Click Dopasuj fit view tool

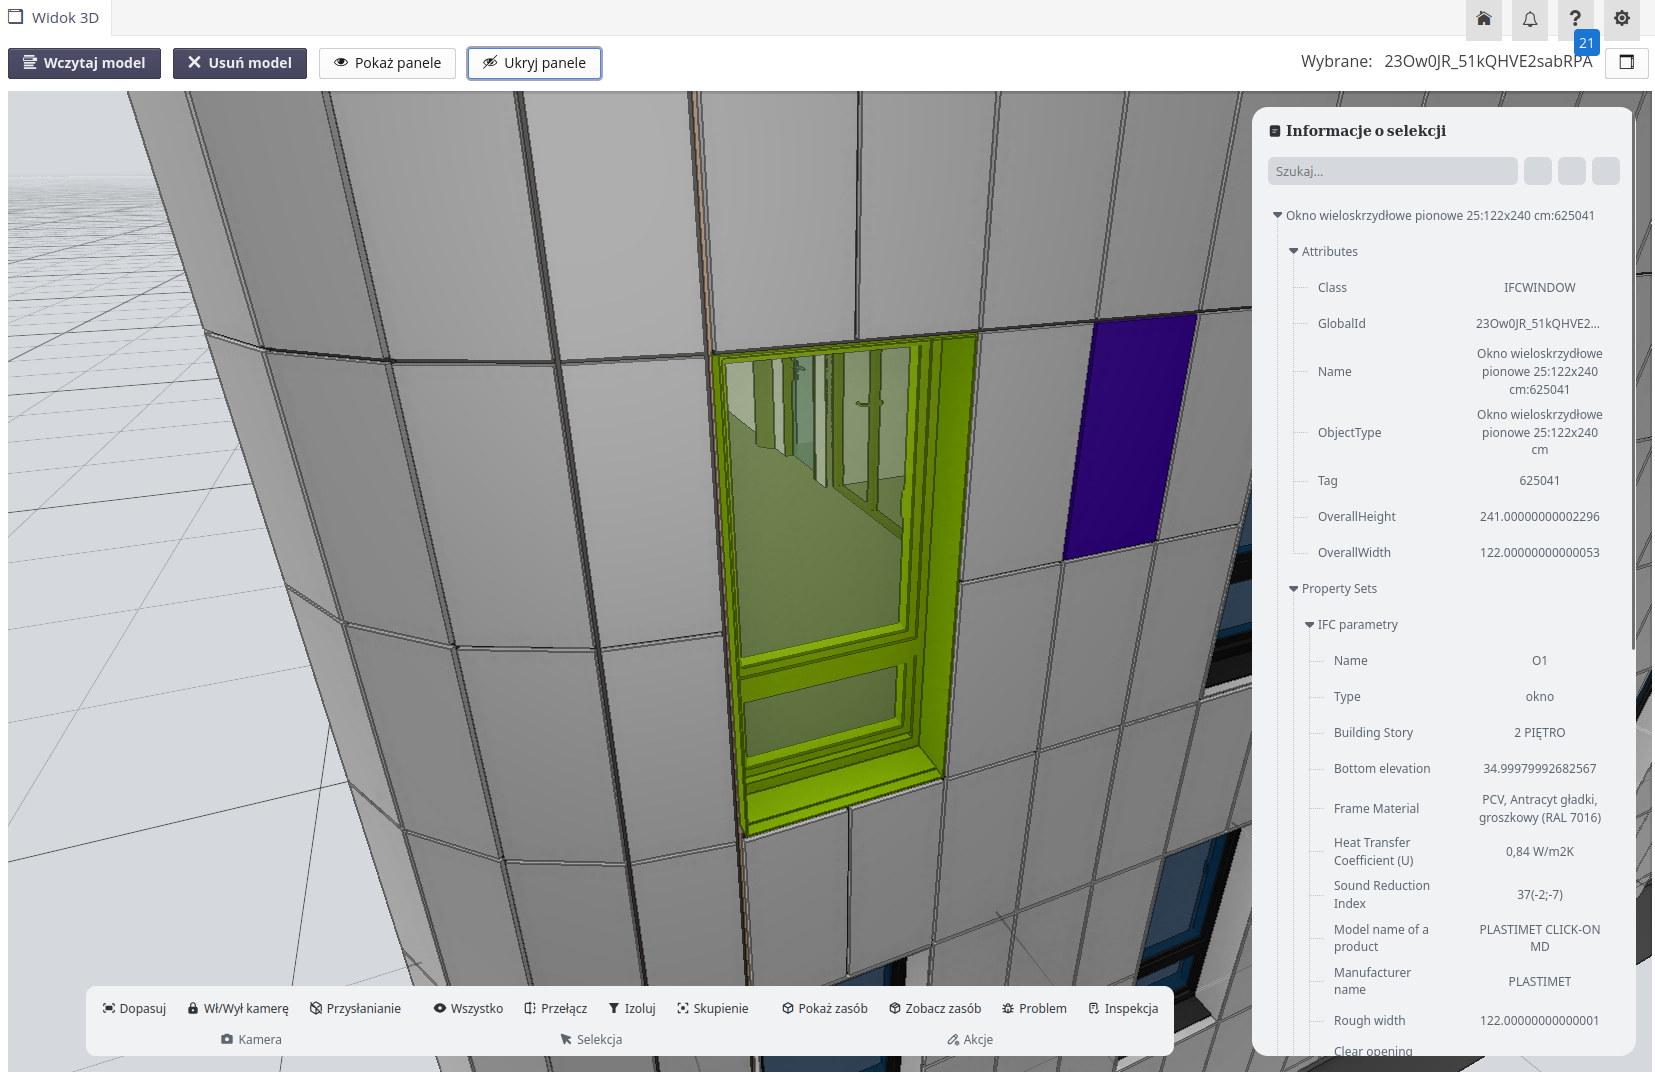click(x=134, y=1008)
